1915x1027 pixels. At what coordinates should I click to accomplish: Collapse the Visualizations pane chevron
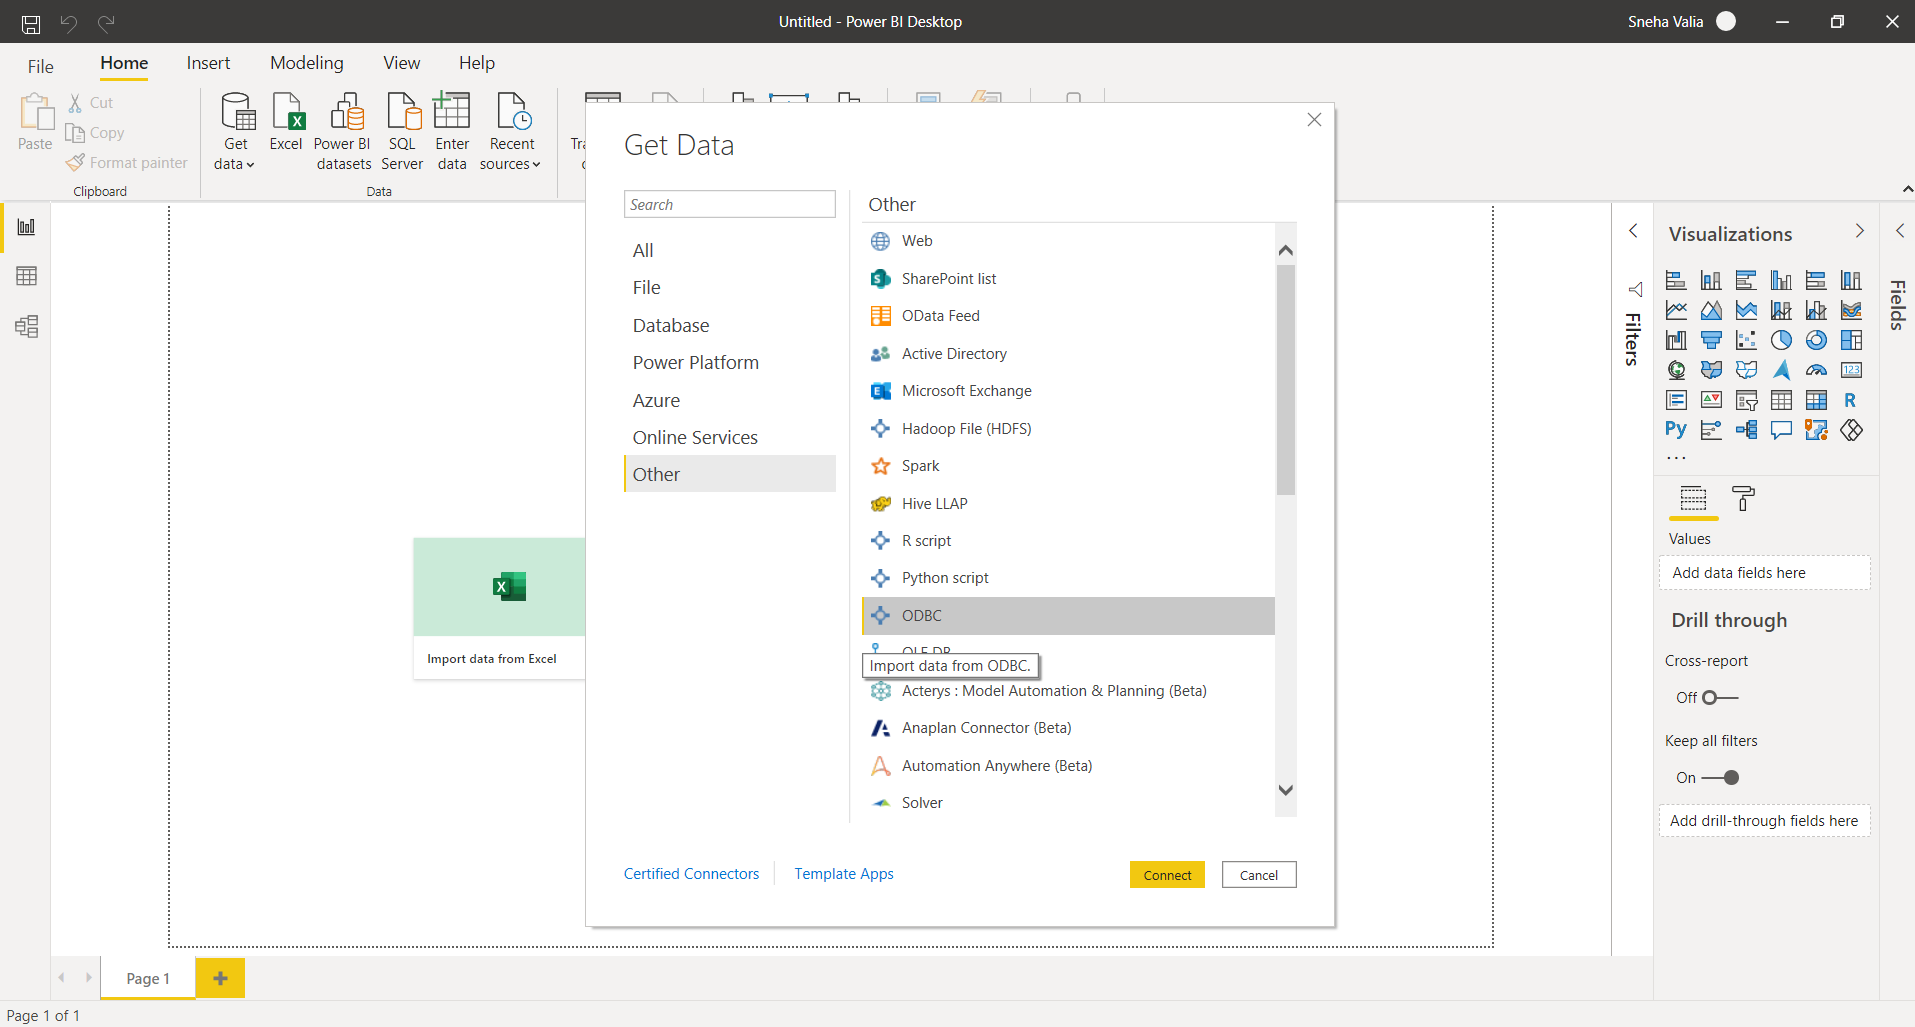click(x=1859, y=231)
